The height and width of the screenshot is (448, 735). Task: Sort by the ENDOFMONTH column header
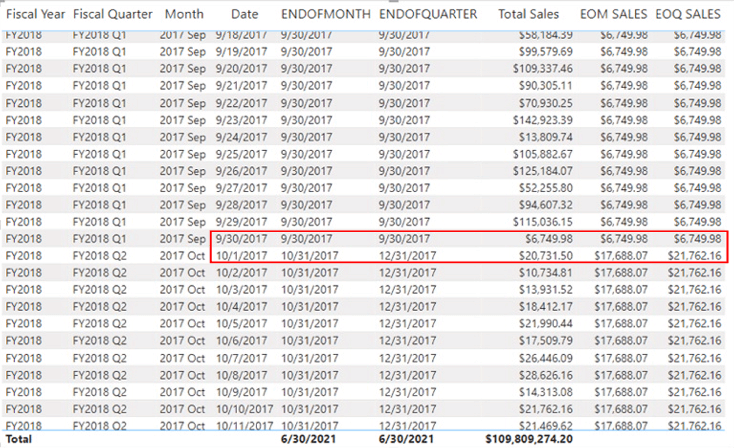(x=324, y=15)
